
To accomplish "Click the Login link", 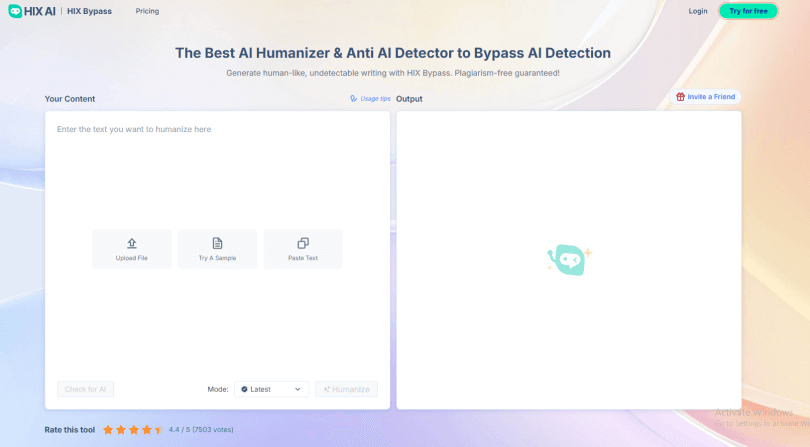I will pos(697,11).
